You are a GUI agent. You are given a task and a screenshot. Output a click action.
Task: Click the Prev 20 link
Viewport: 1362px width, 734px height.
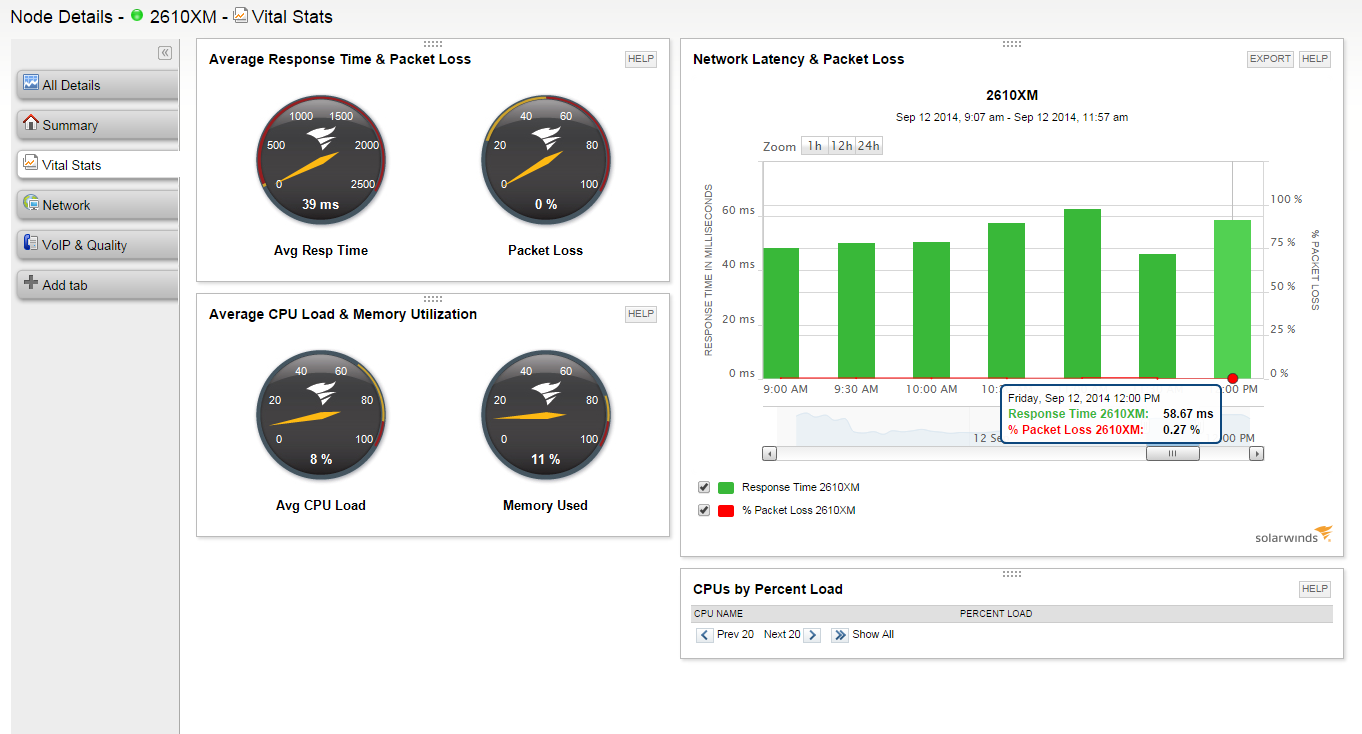coord(735,635)
